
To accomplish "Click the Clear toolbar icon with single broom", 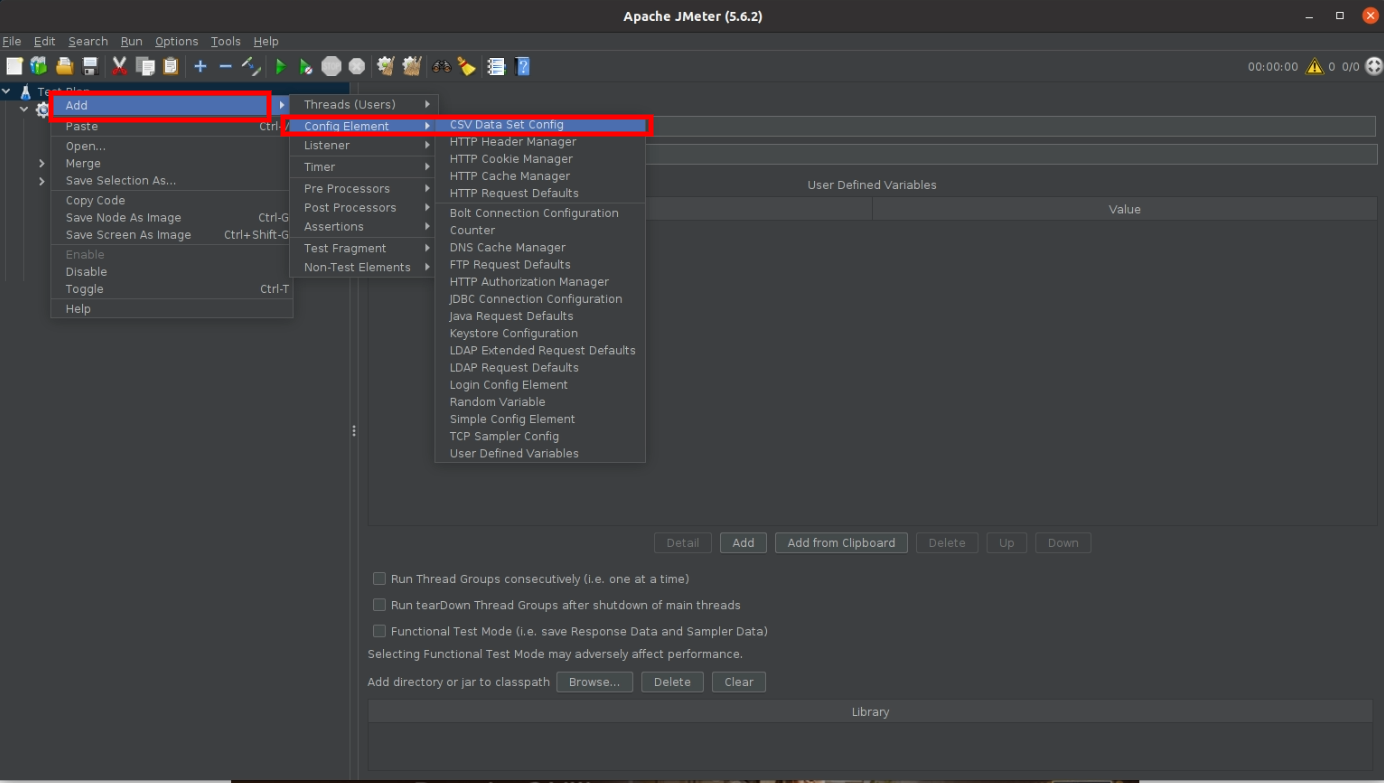I will pyautogui.click(x=386, y=66).
